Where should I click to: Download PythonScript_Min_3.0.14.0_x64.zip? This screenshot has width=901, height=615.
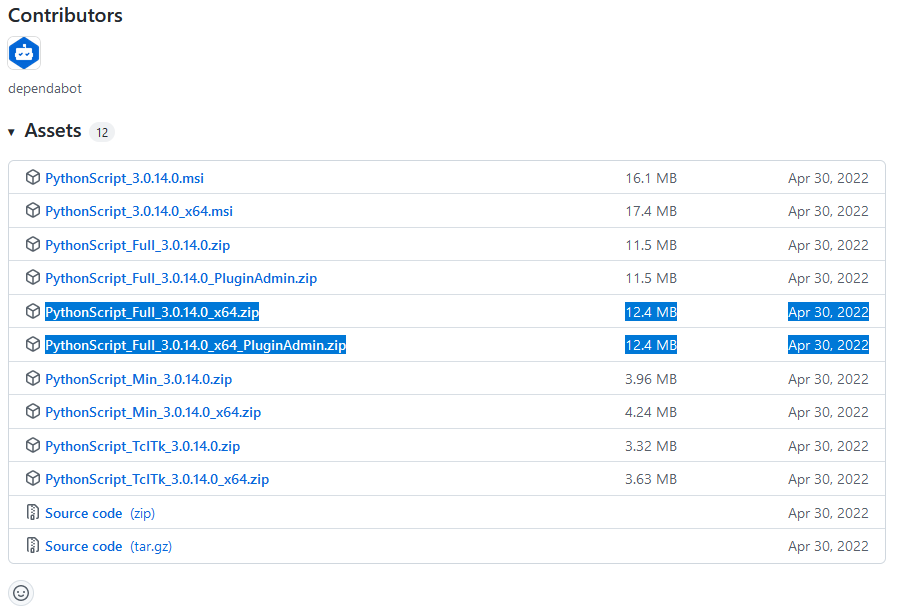pyautogui.click(x=153, y=412)
